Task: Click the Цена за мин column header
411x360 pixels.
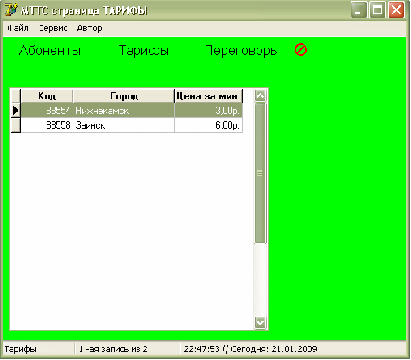Action: click(208, 96)
